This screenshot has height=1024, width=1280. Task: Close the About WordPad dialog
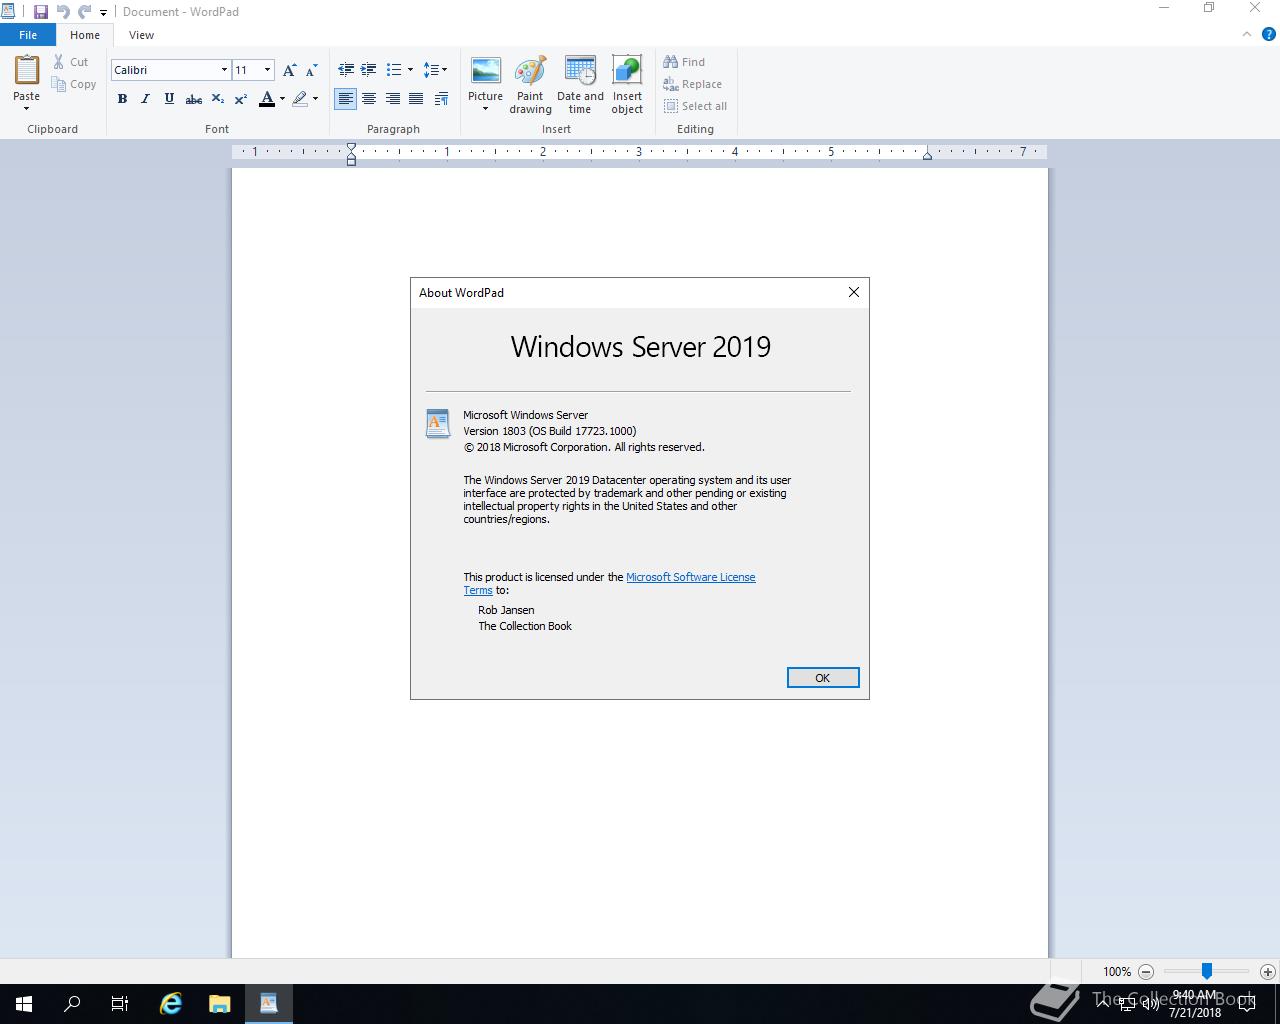point(854,292)
